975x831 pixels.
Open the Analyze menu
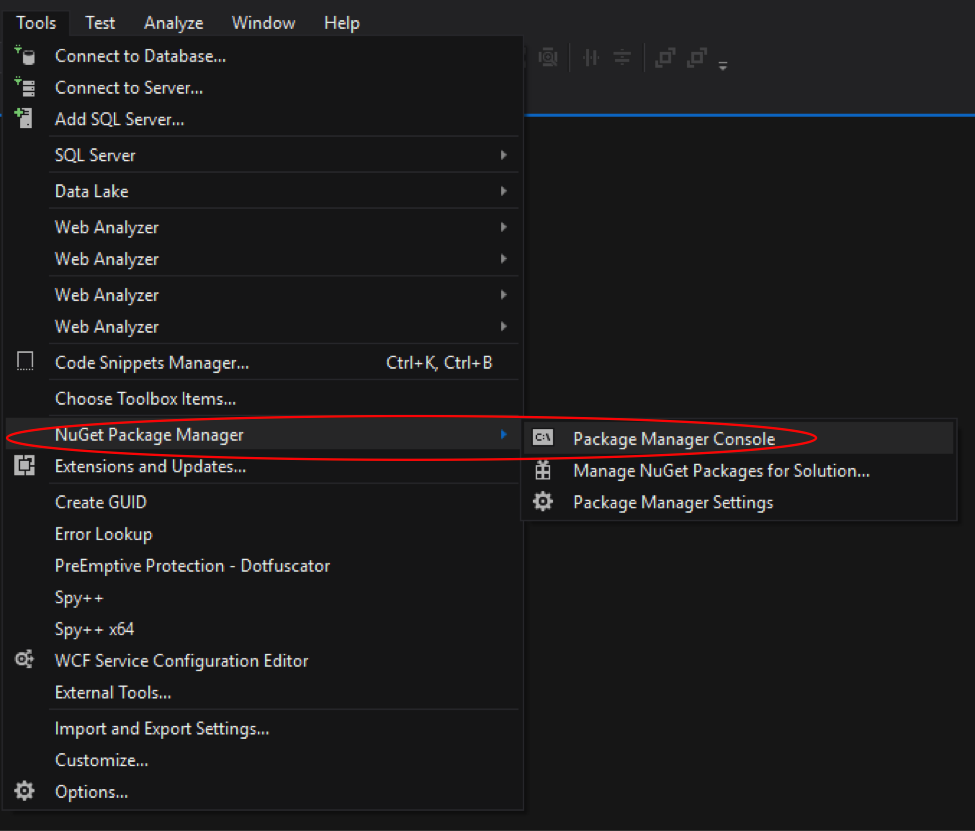pyautogui.click(x=173, y=22)
